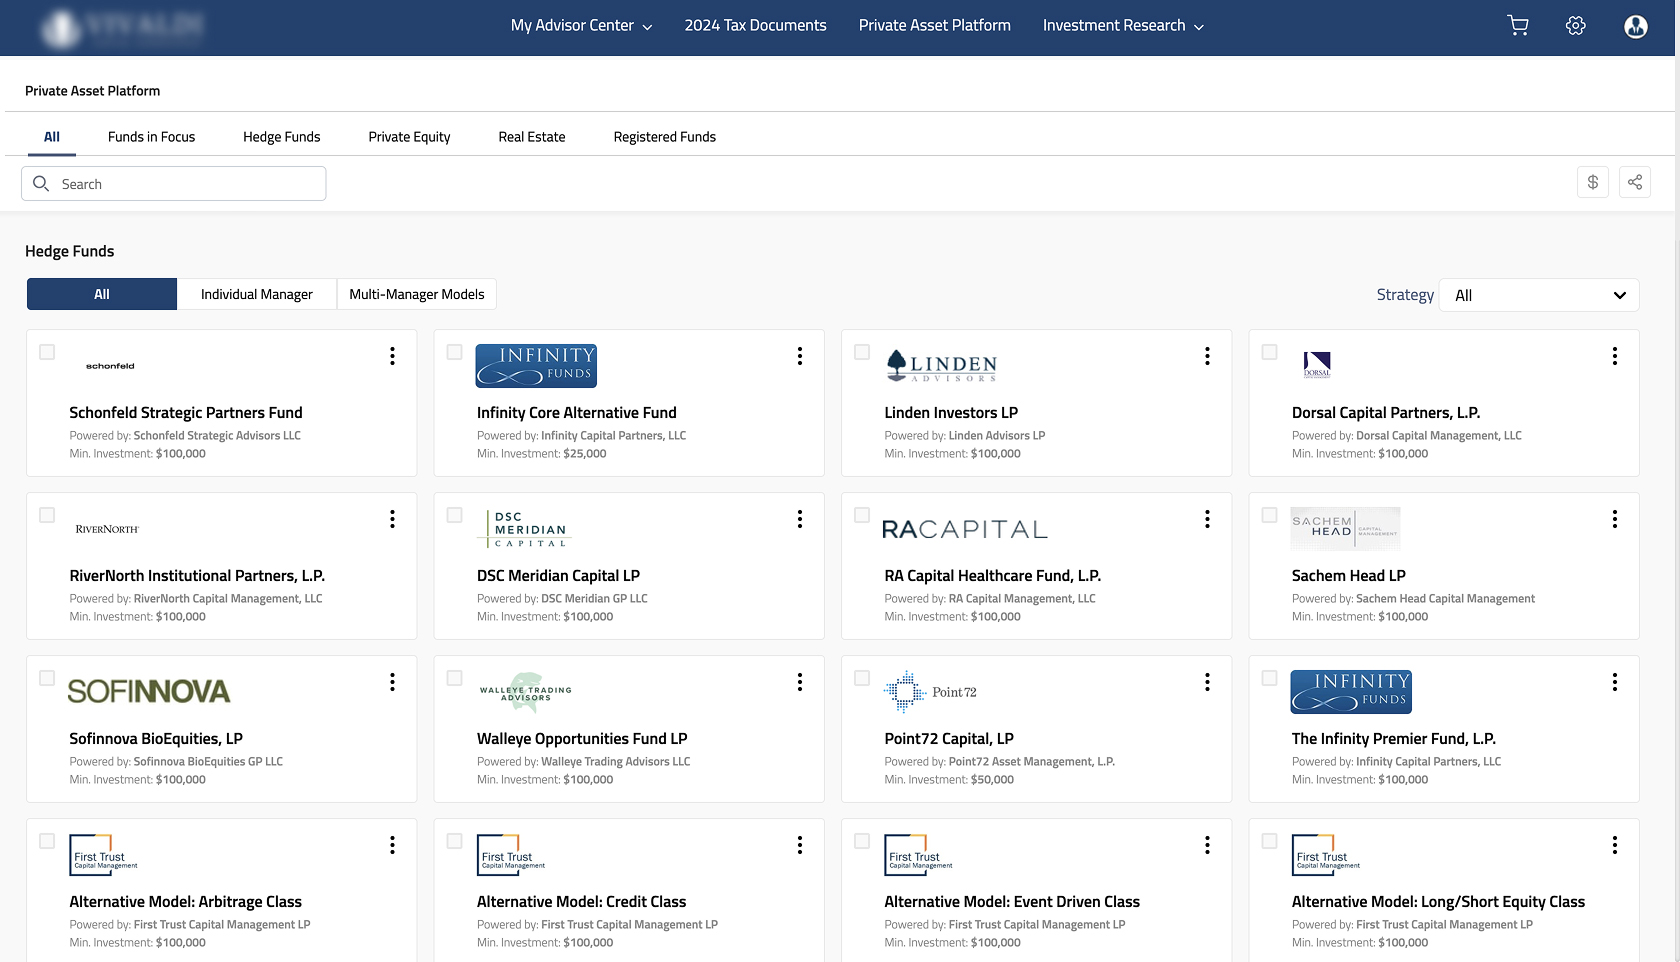Select the All hedge fund filter button
Image resolution: width=1680 pixels, height=962 pixels.
102,294
